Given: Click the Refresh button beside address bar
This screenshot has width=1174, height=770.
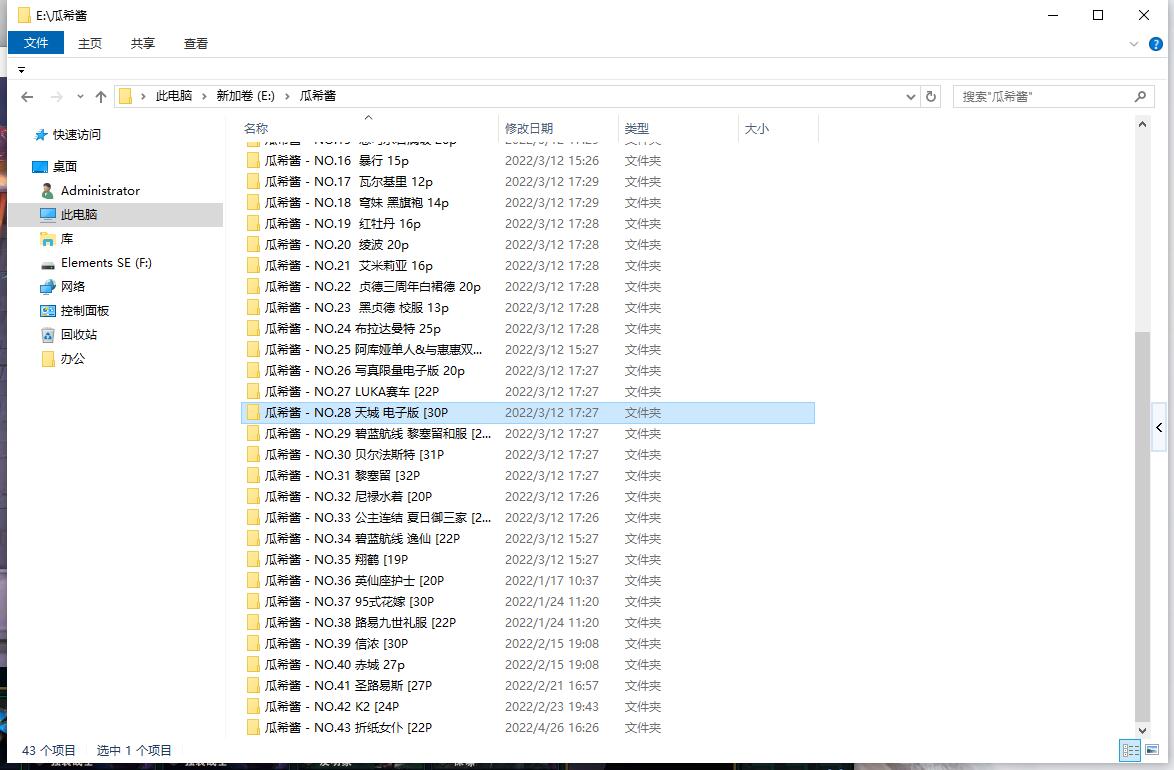Looking at the screenshot, I should pyautogui.click(x=931, y=97).
